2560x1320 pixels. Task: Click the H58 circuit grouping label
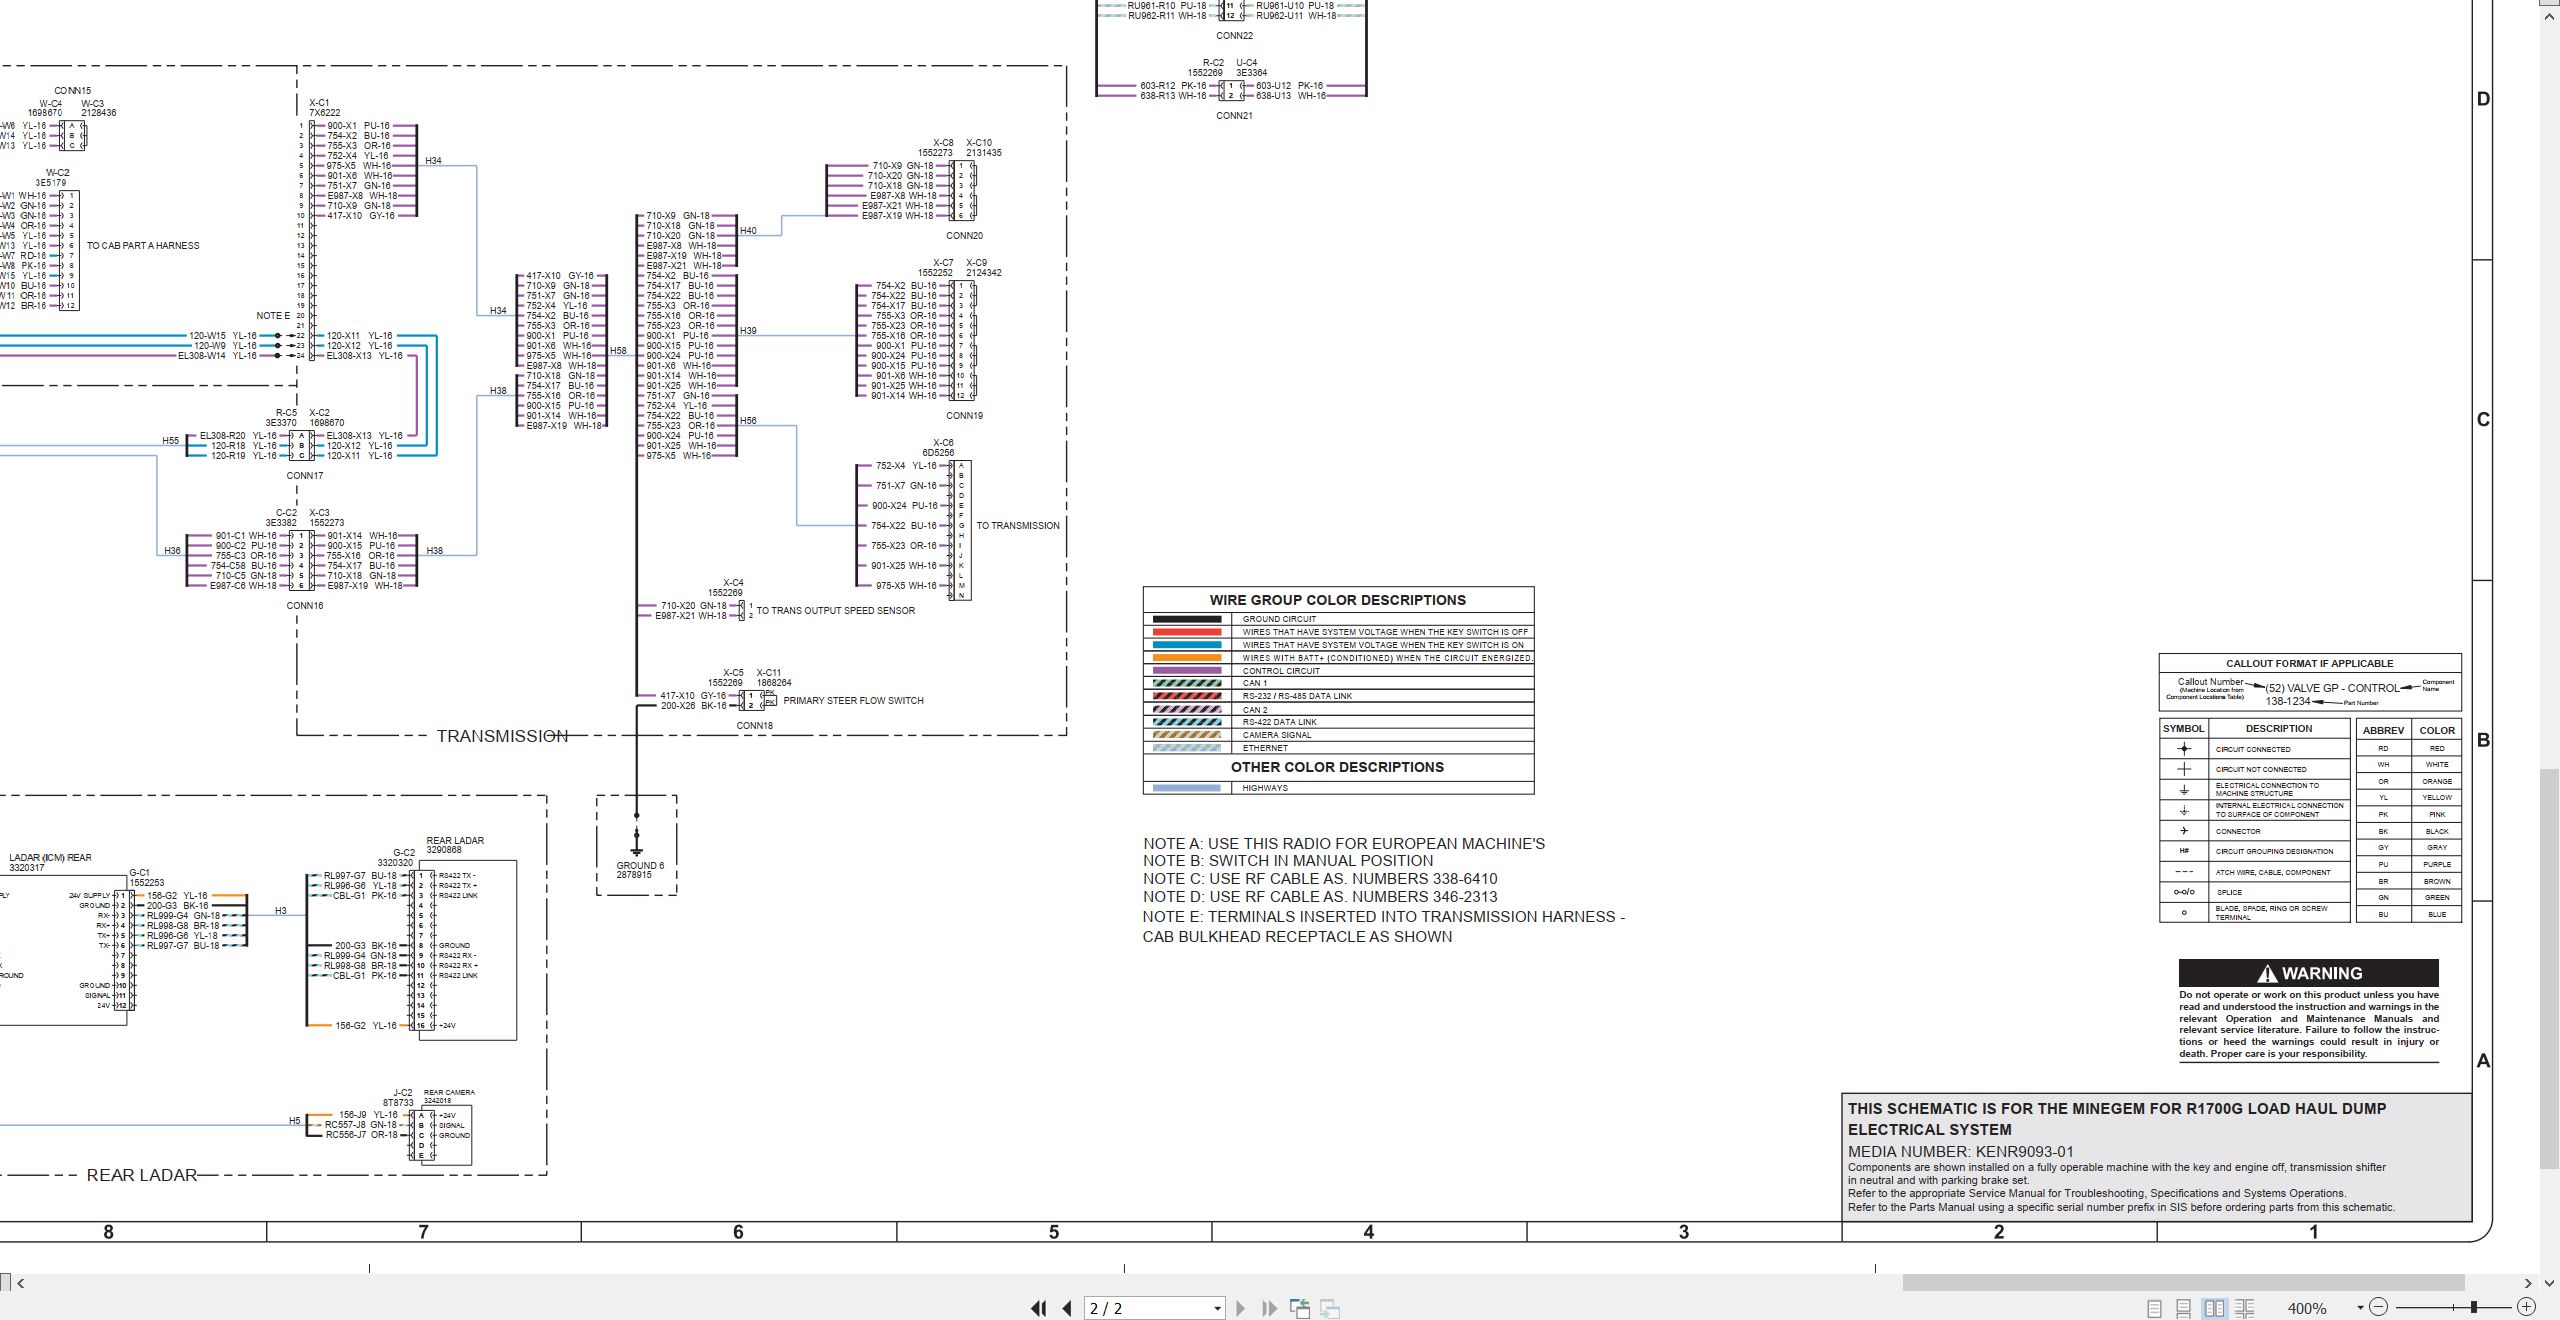tap(618, 351)
